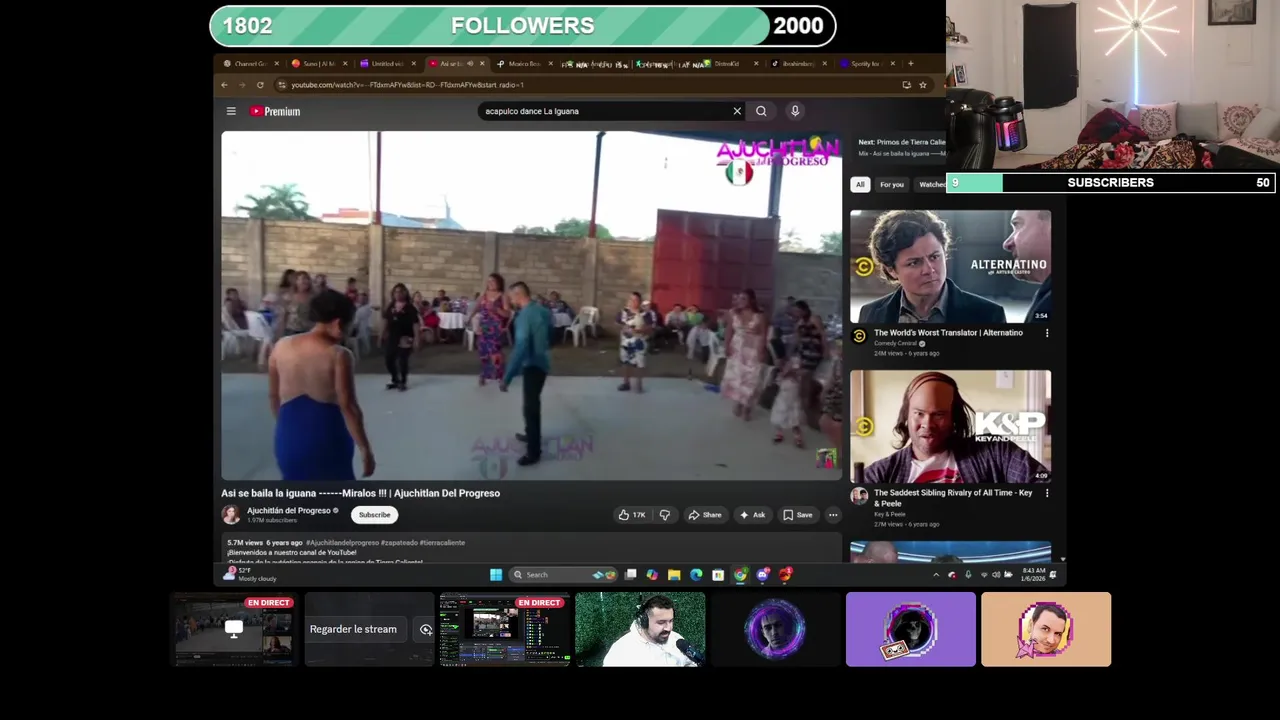Open Microsoft Store from the taskbar
This screenshot has width=1280, height=720.
point(718,574)
